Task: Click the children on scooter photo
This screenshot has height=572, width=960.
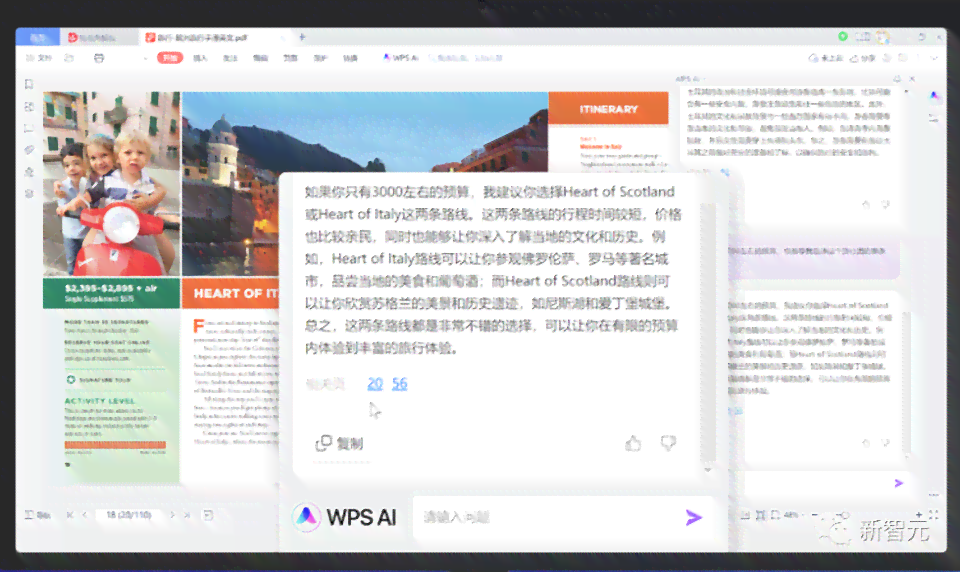Action: click(x=111, y=184)
